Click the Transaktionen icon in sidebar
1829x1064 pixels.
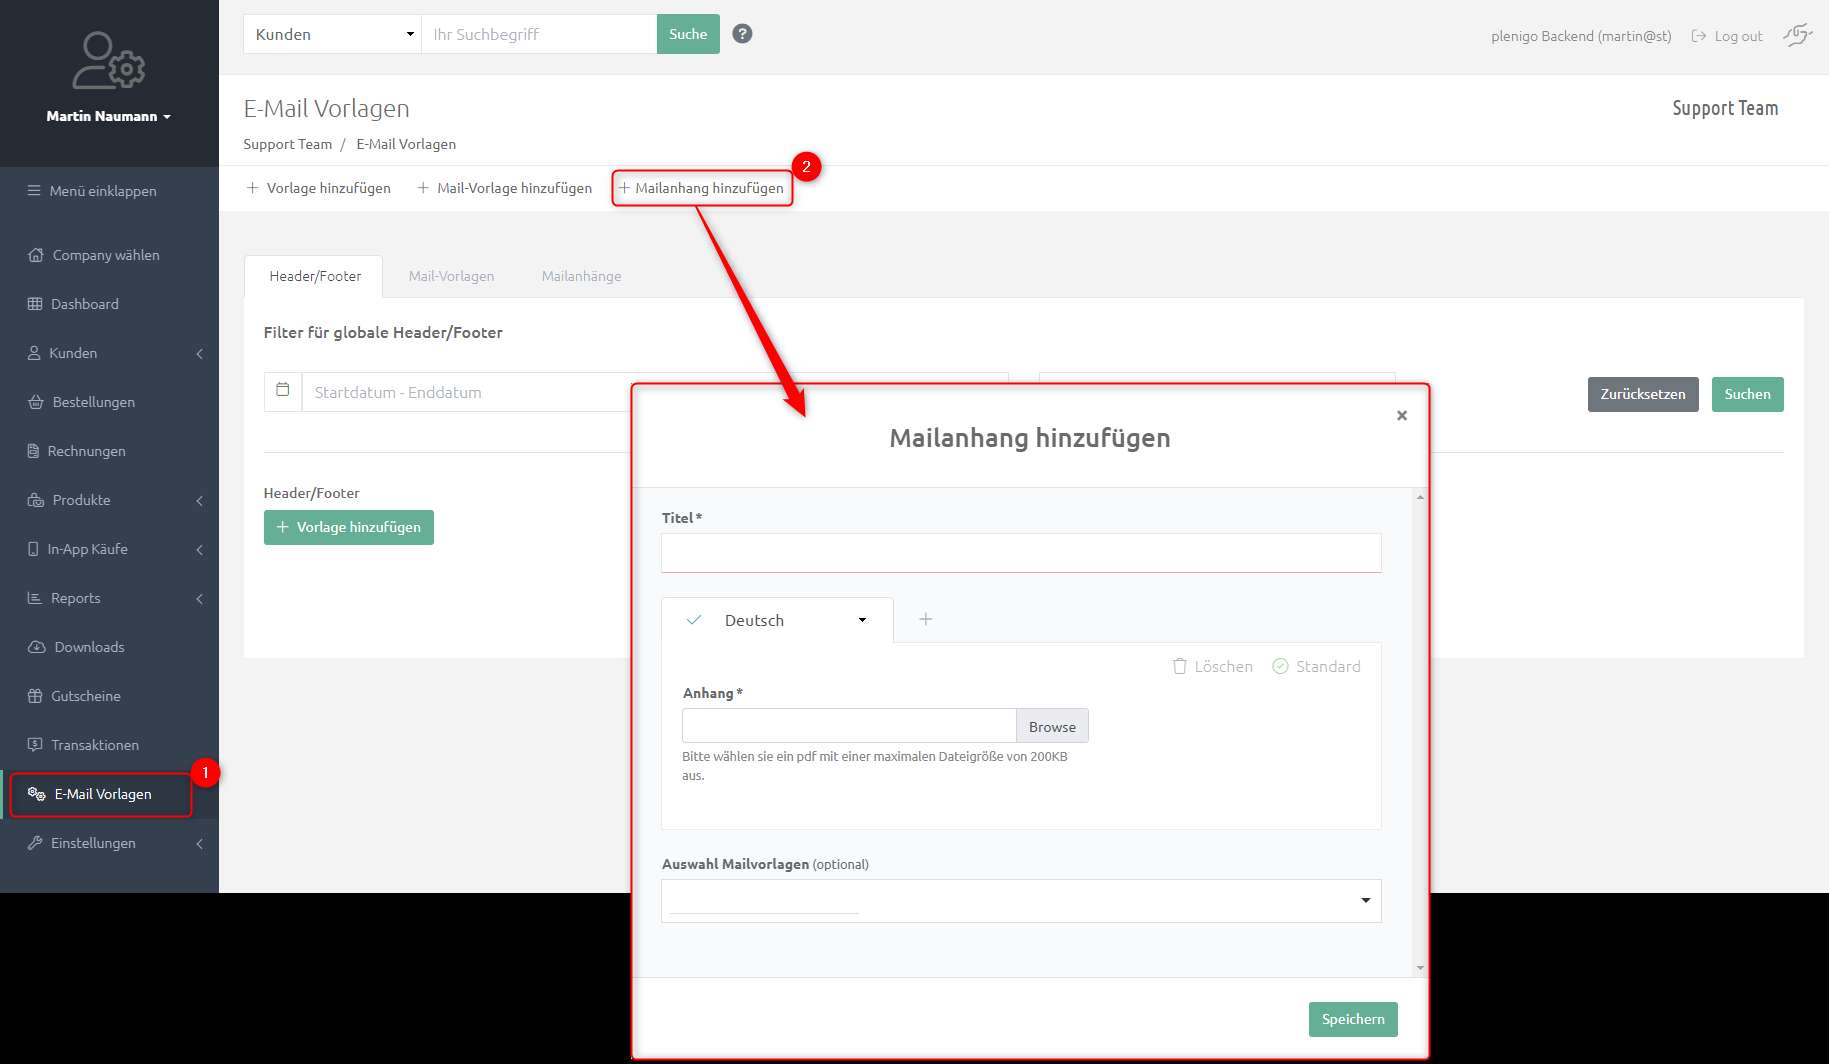click(x=35, y=745)
